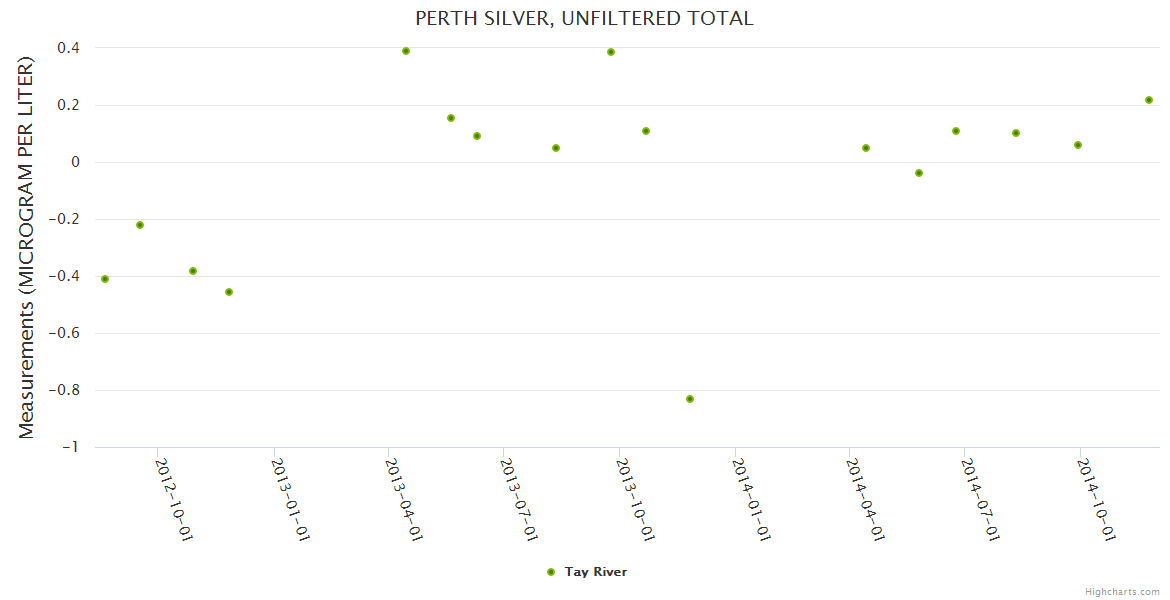Click the lowest data point near -0.83
The image size is (1170, 600).
click(690, 399)
